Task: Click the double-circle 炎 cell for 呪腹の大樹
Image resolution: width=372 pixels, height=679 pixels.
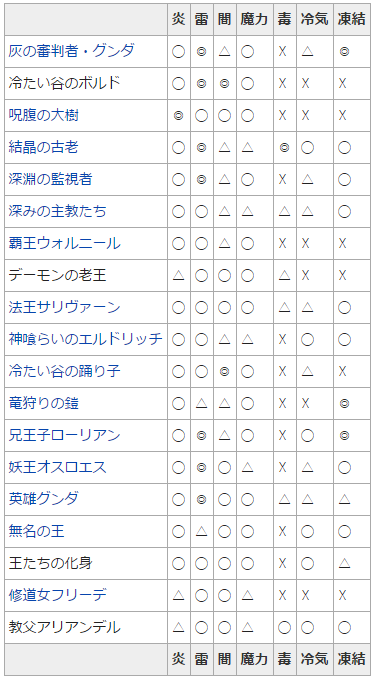Action: tap(178, 116)
